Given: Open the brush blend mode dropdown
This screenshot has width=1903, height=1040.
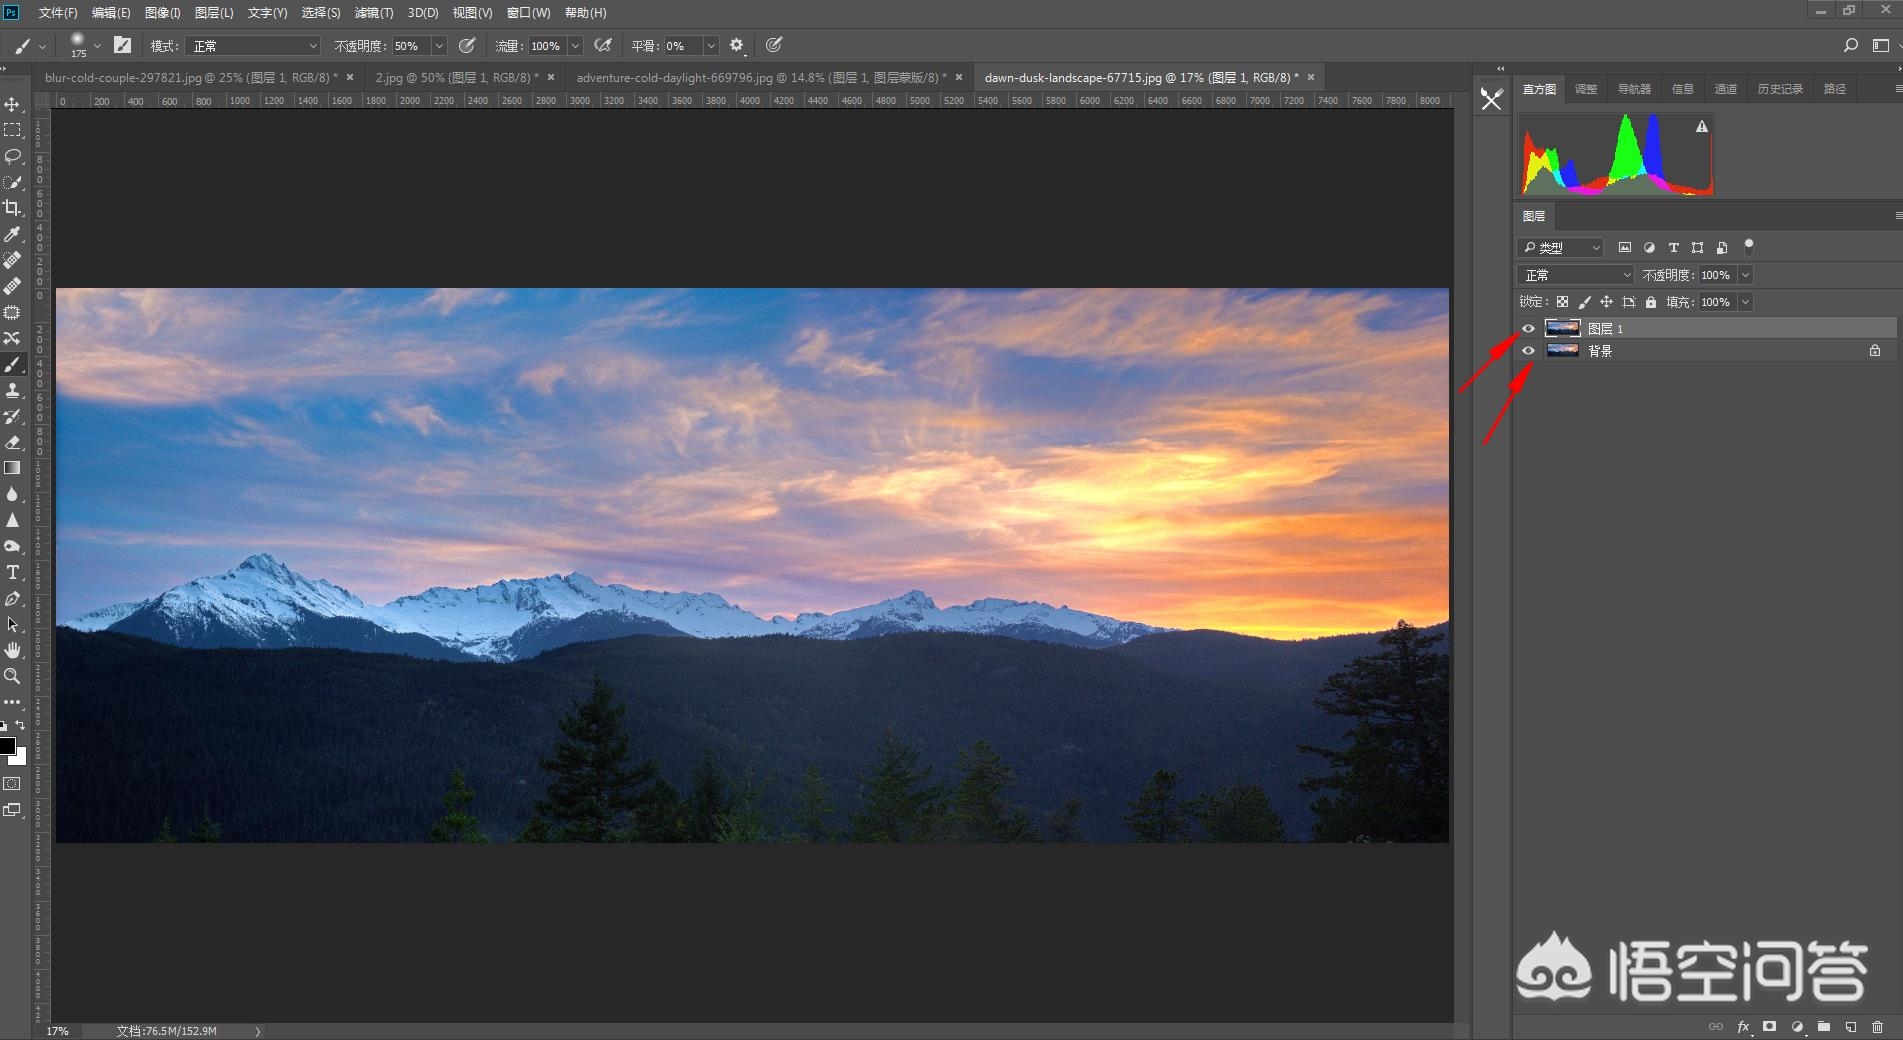Looking at the screenshot, I should [x=253, y=46].
